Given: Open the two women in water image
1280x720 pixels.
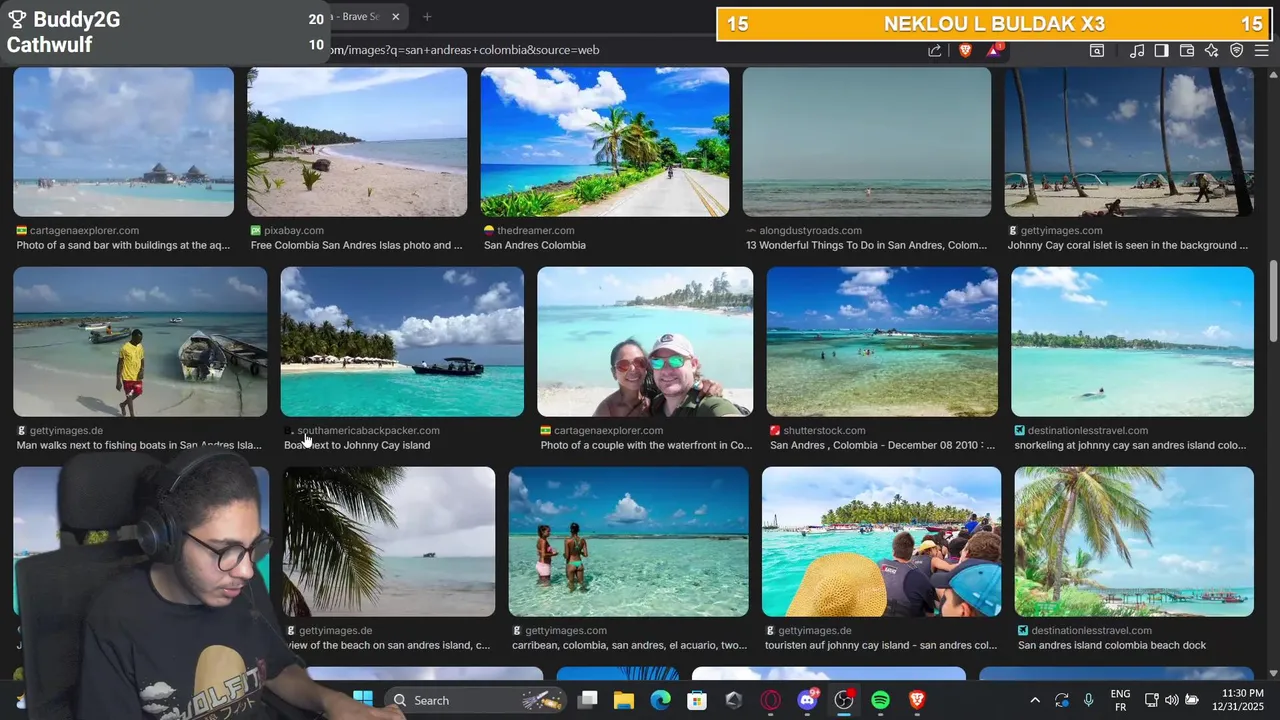Looking at the screenshot, I should tap(628, 542).
